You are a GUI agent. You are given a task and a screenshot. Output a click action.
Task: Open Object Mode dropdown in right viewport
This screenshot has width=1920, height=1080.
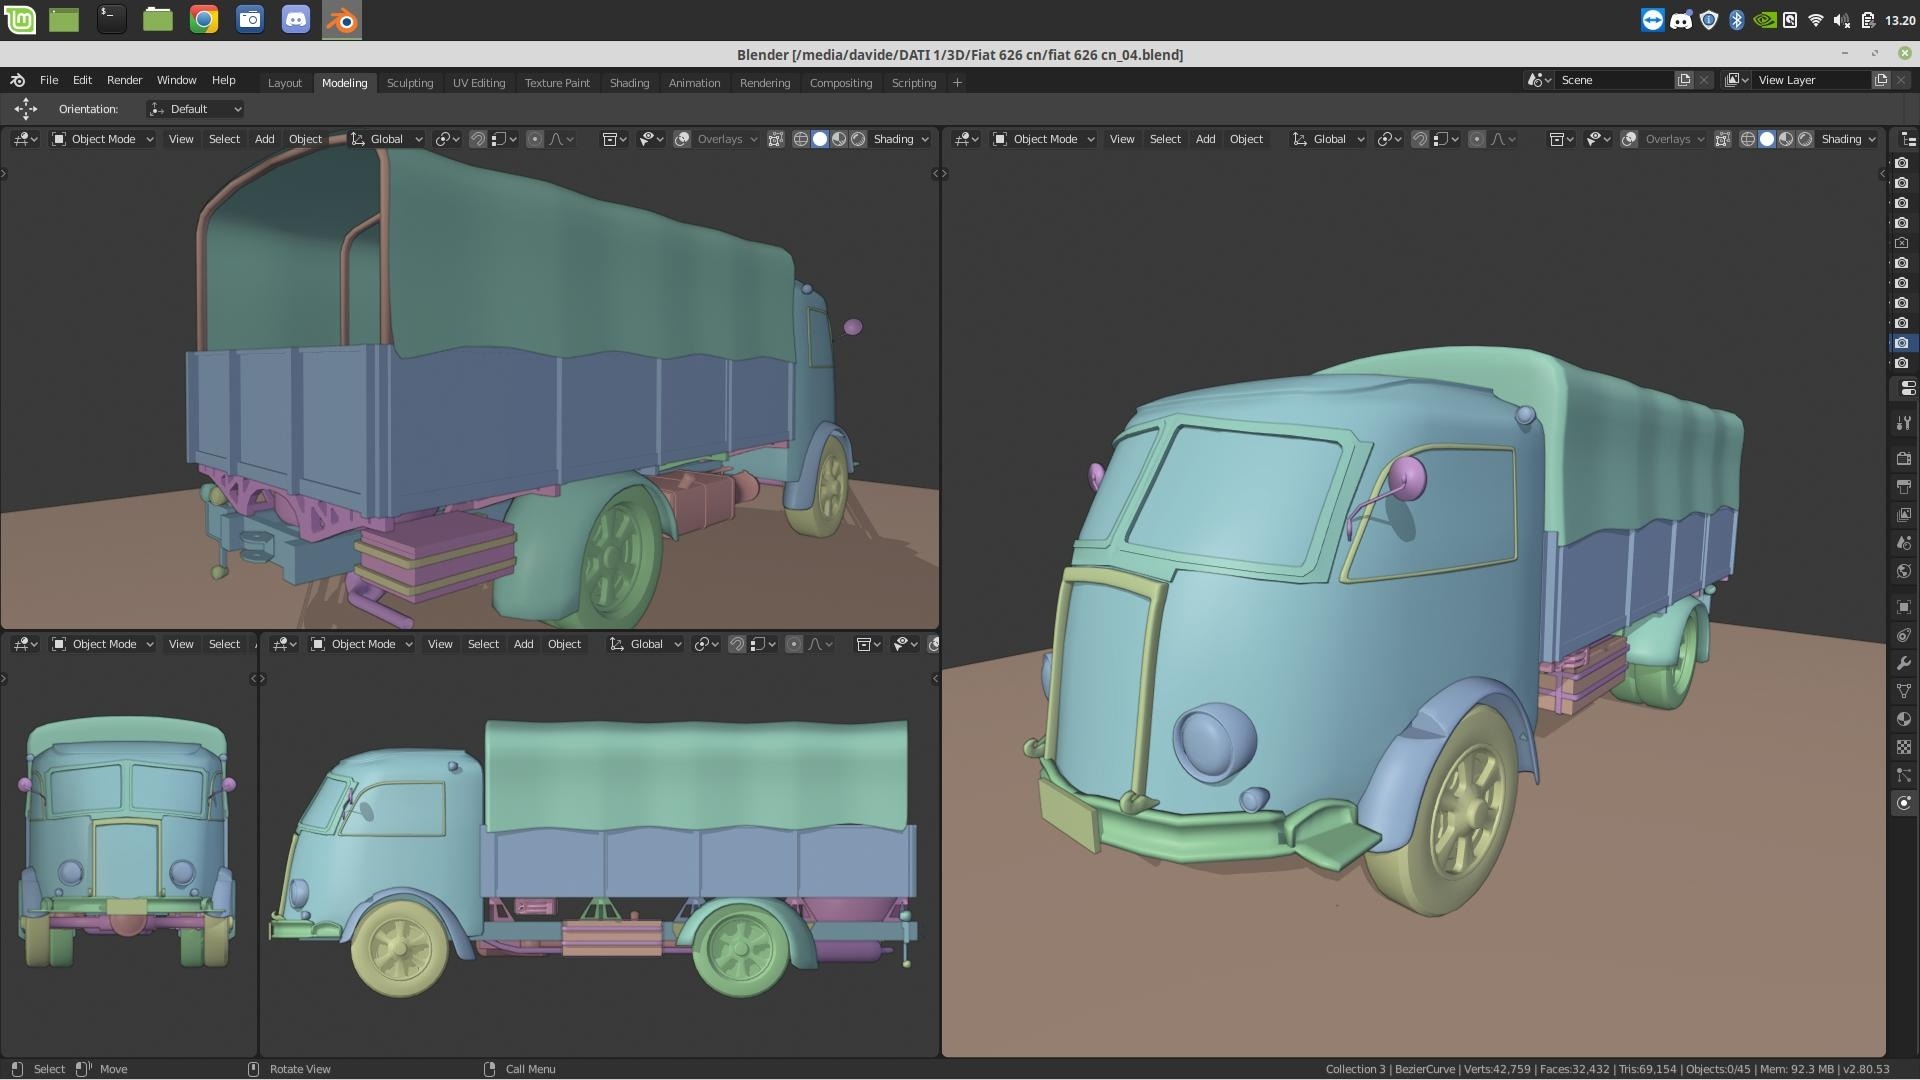coord(1045,139)
